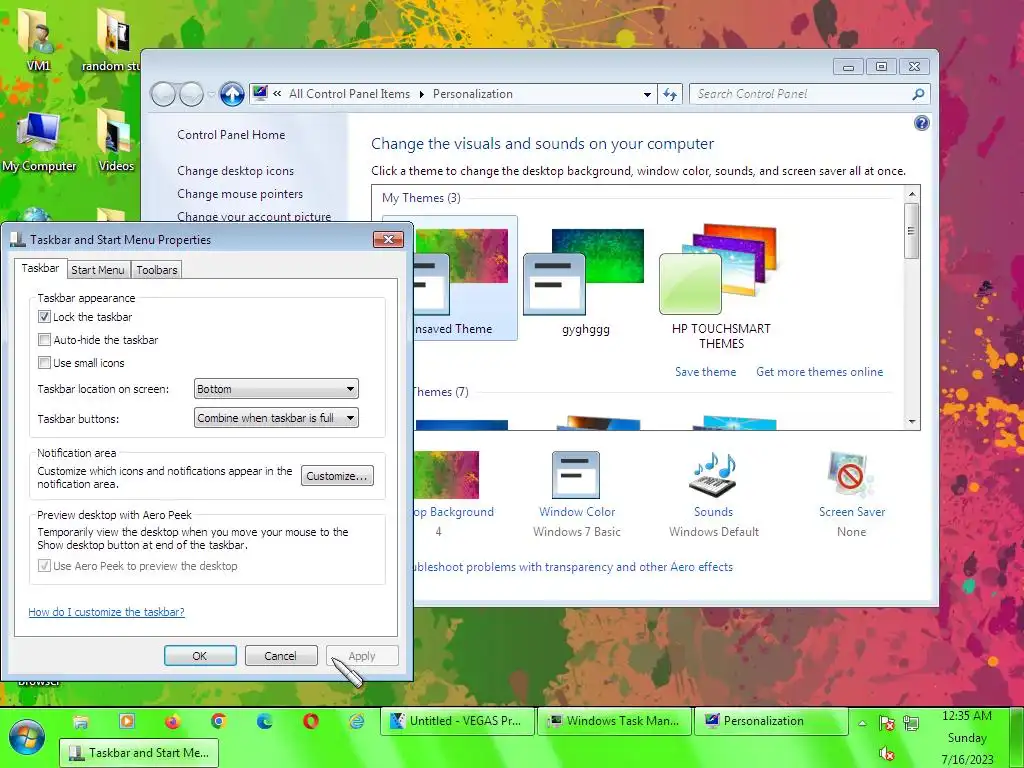Switch to the Toolbars tab
The width and height of the screenshot is (1024, 768).
157,270
